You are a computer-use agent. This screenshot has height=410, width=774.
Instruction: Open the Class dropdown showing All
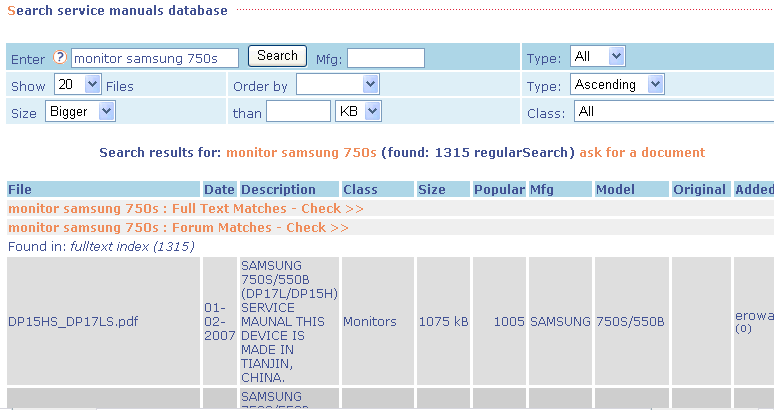(x=674, y=112)
